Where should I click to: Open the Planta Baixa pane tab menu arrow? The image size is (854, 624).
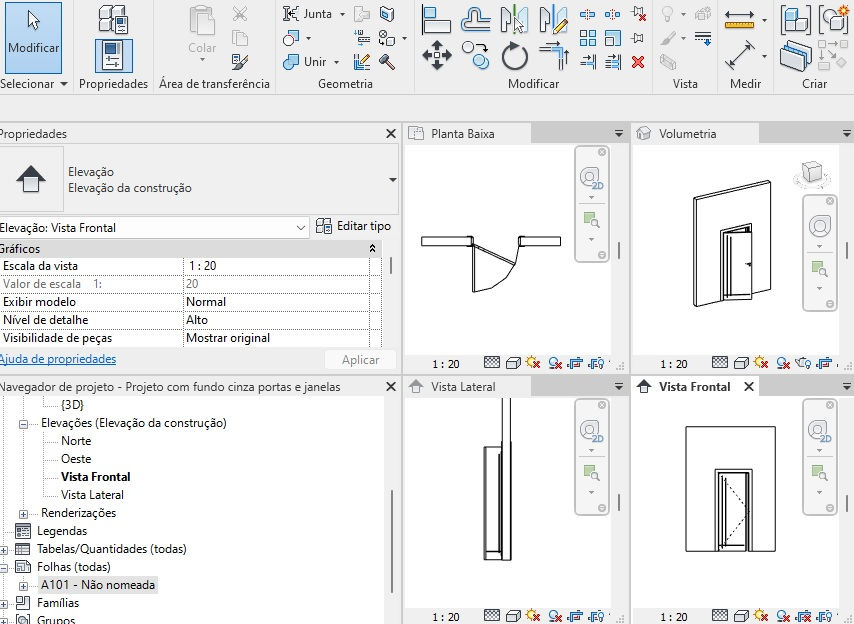(x=619, y=133)
